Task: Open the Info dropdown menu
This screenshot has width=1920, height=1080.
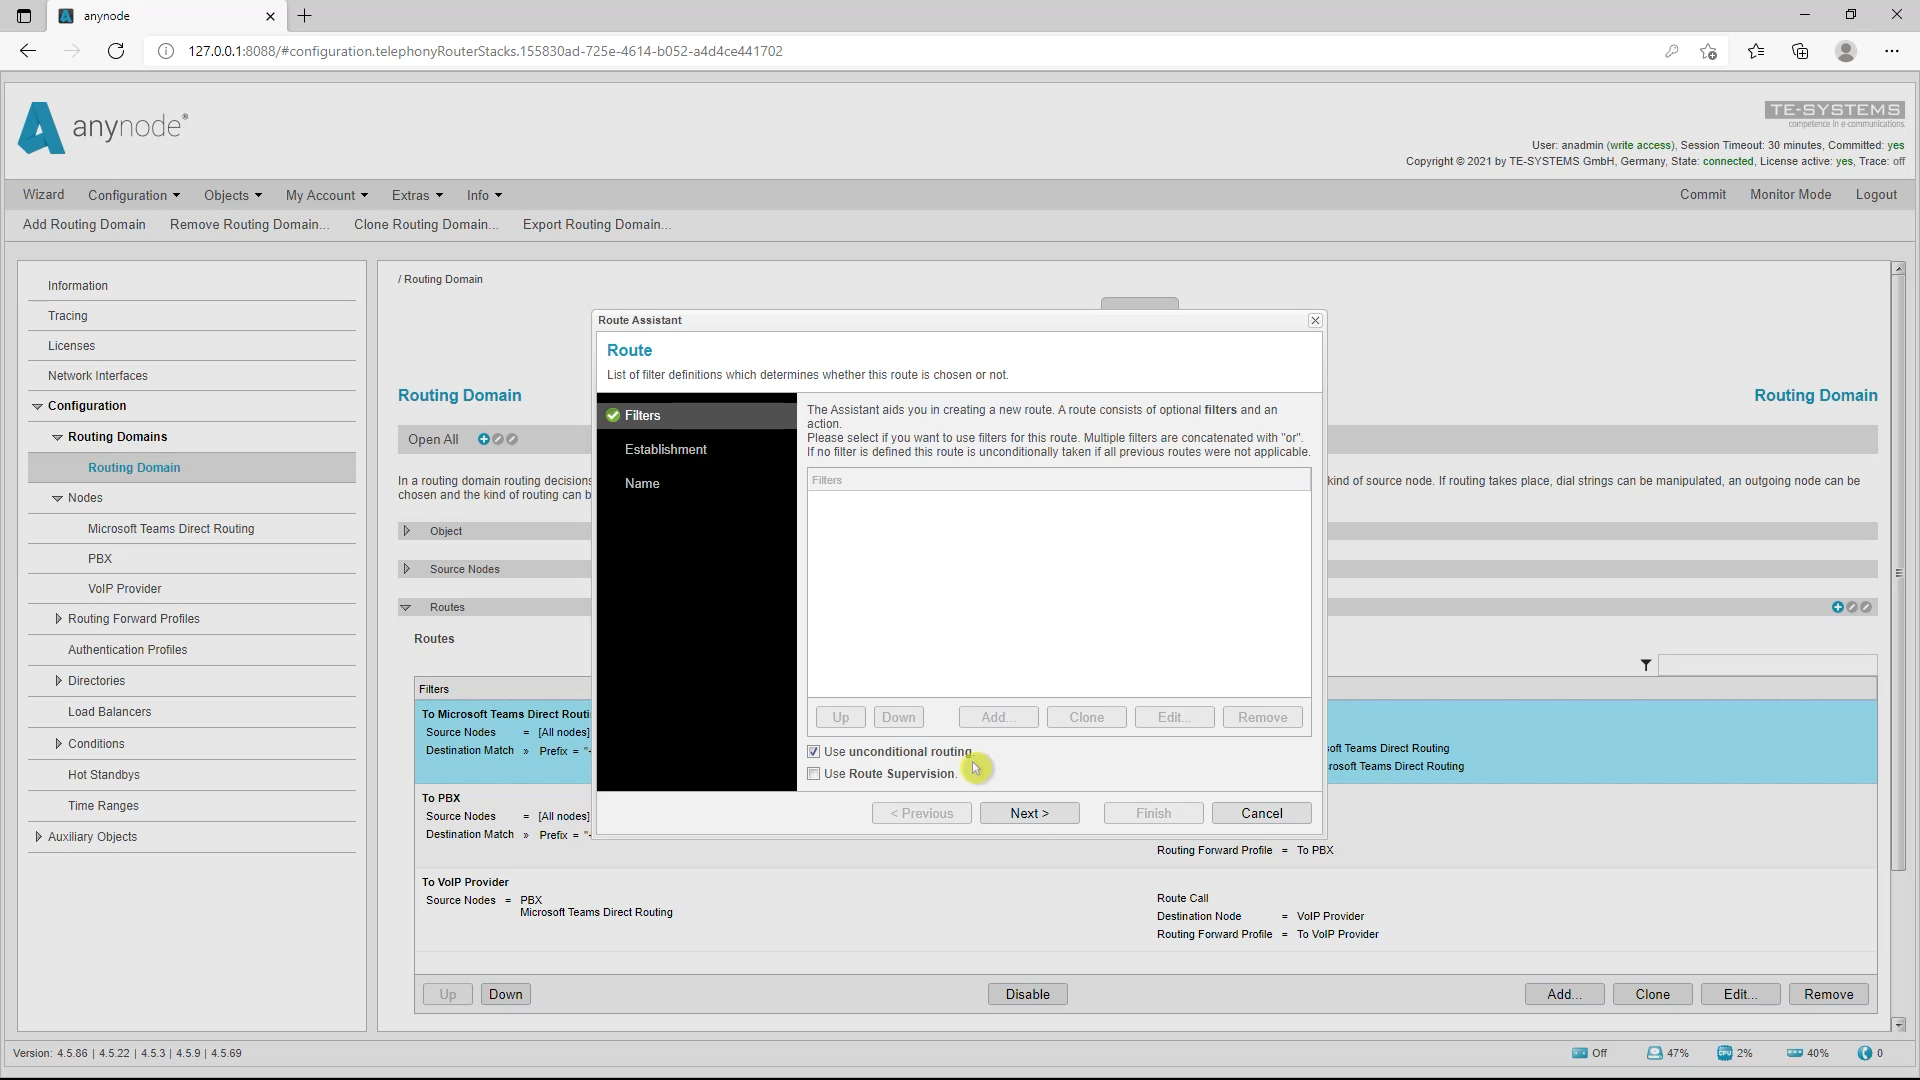Action: 484,195
